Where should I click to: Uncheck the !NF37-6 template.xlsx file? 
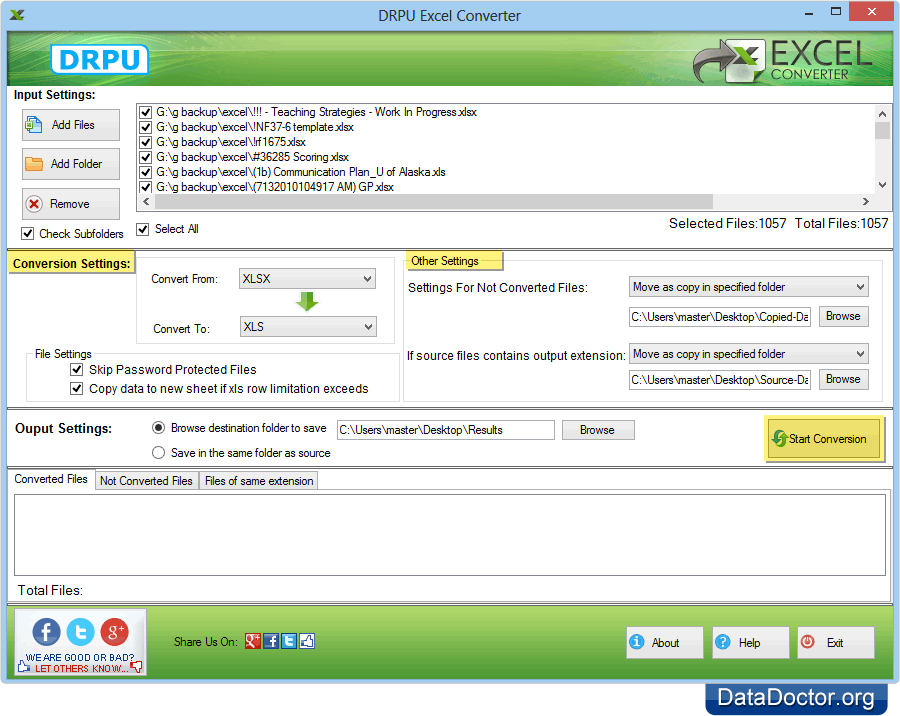tap(146, 127)
